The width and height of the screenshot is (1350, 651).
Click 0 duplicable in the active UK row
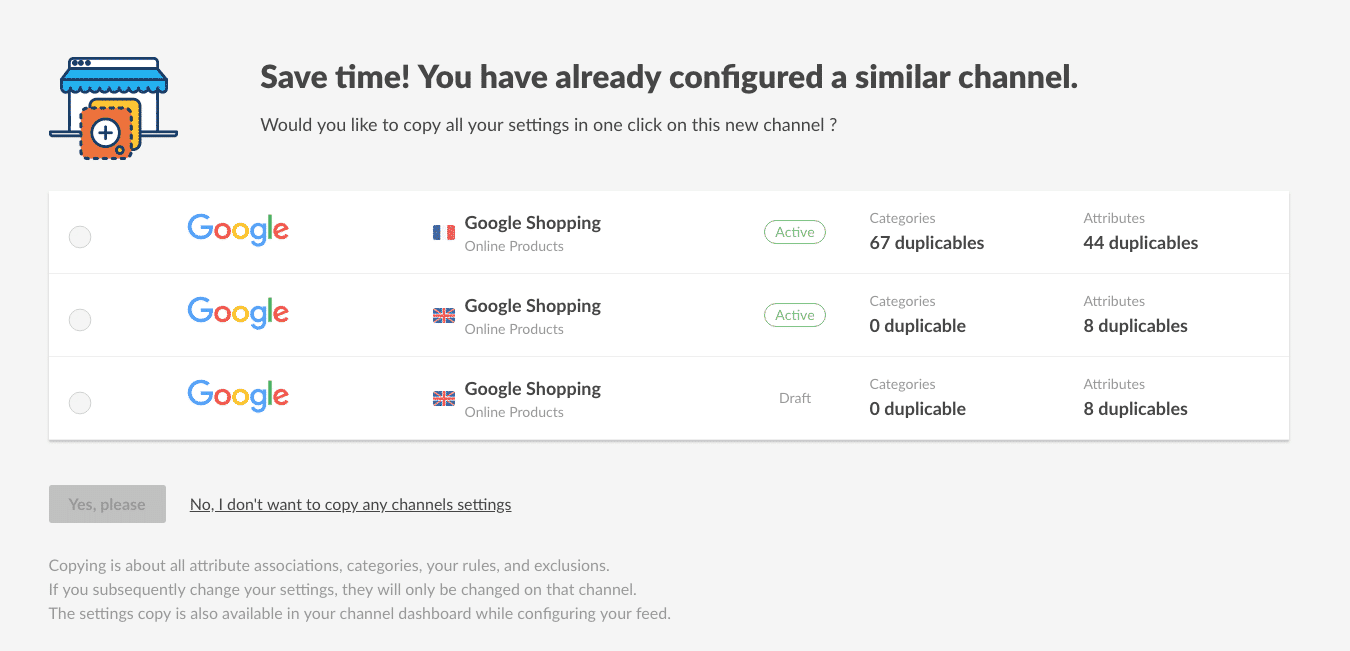[918, 326]
